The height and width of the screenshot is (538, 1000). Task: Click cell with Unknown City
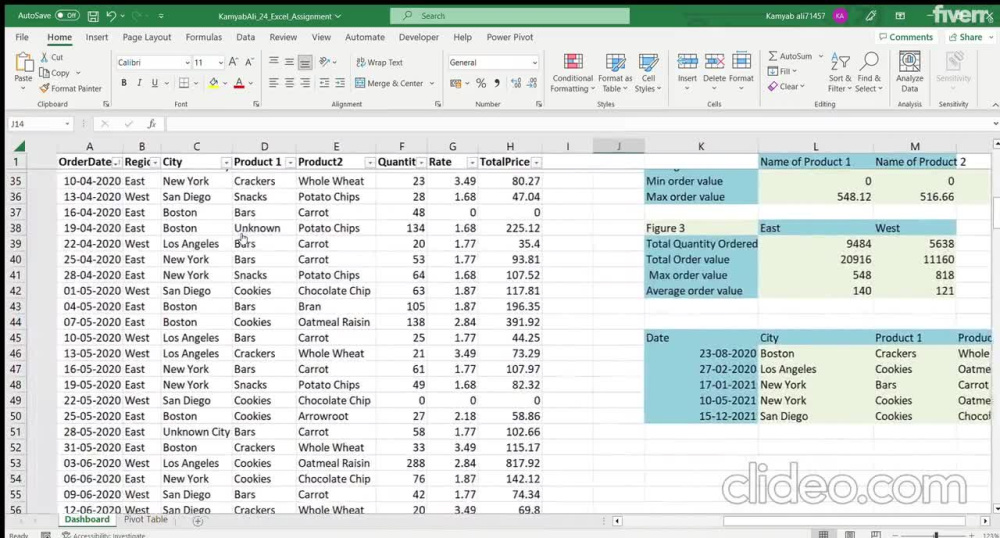point(196,432)
